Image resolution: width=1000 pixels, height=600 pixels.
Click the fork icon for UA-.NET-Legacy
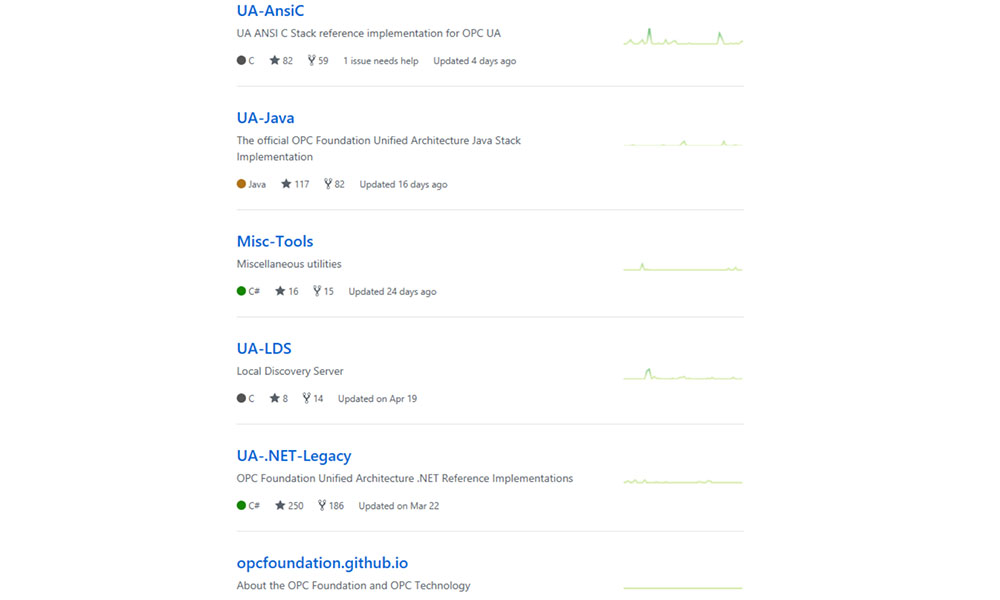click(322, 506)
